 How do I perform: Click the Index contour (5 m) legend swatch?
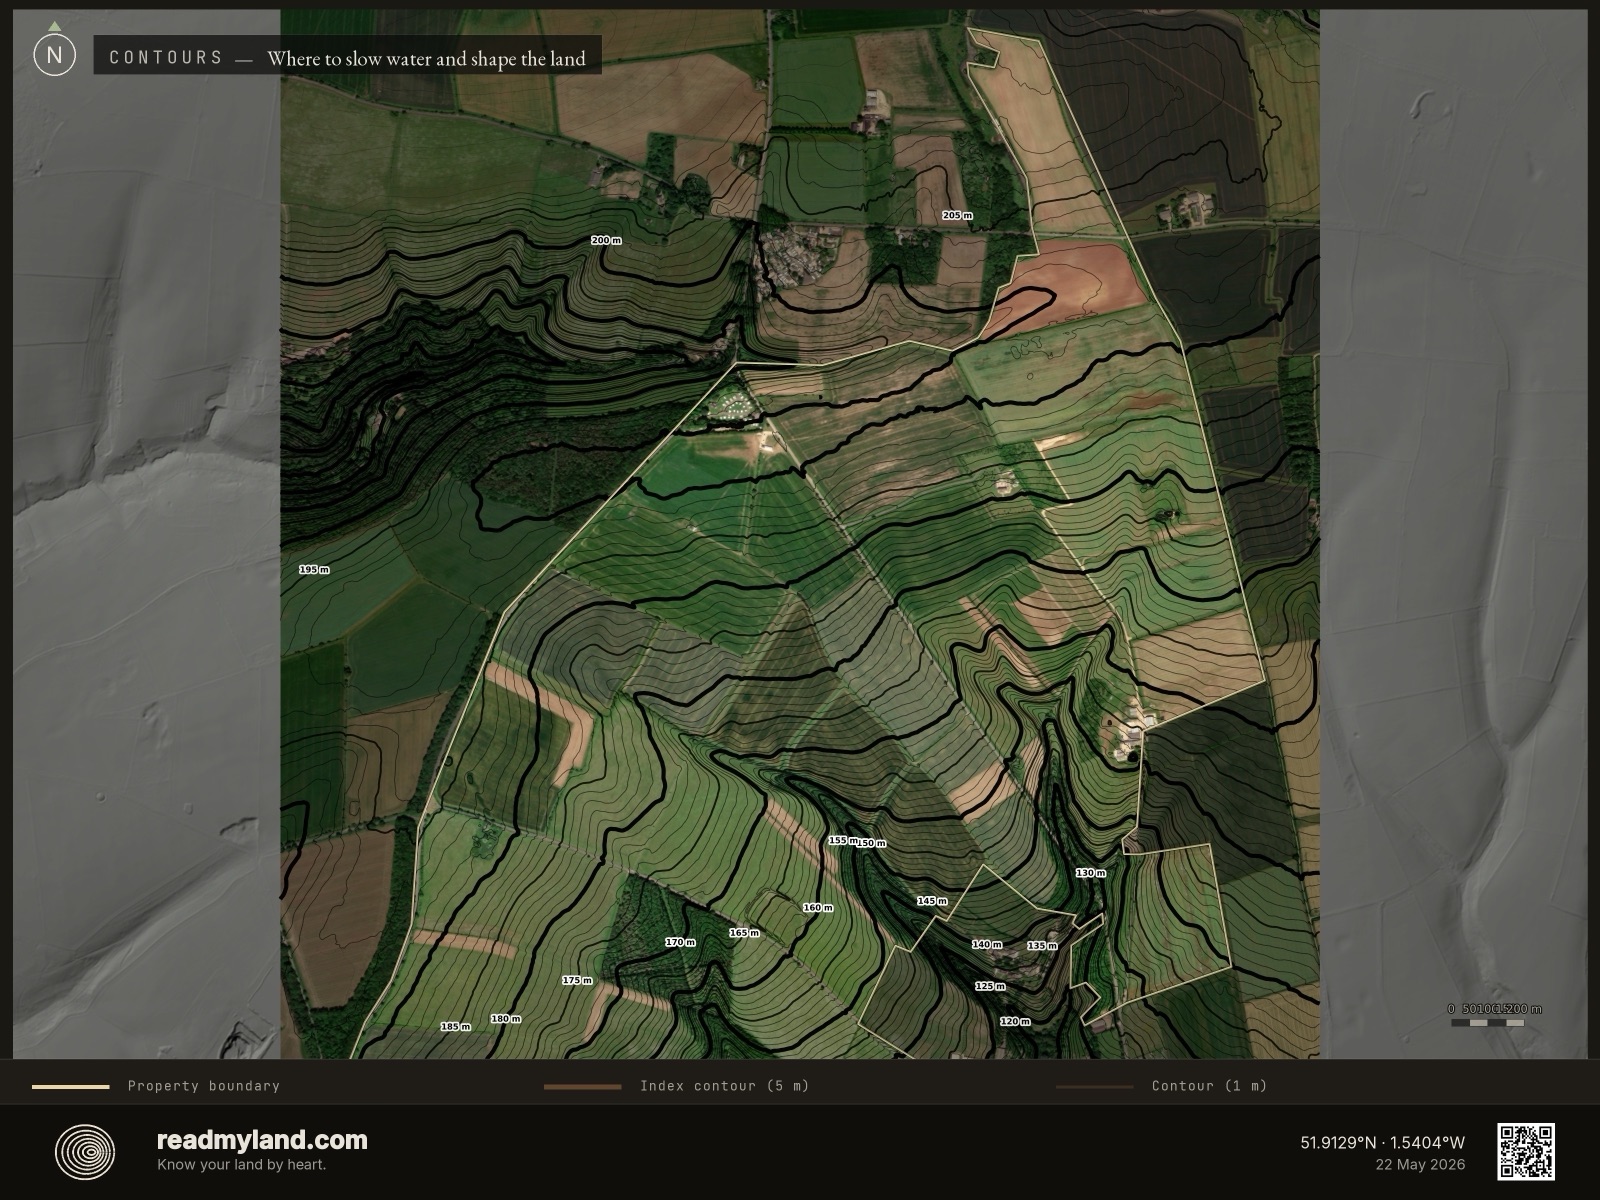(x=583, y=1086)
